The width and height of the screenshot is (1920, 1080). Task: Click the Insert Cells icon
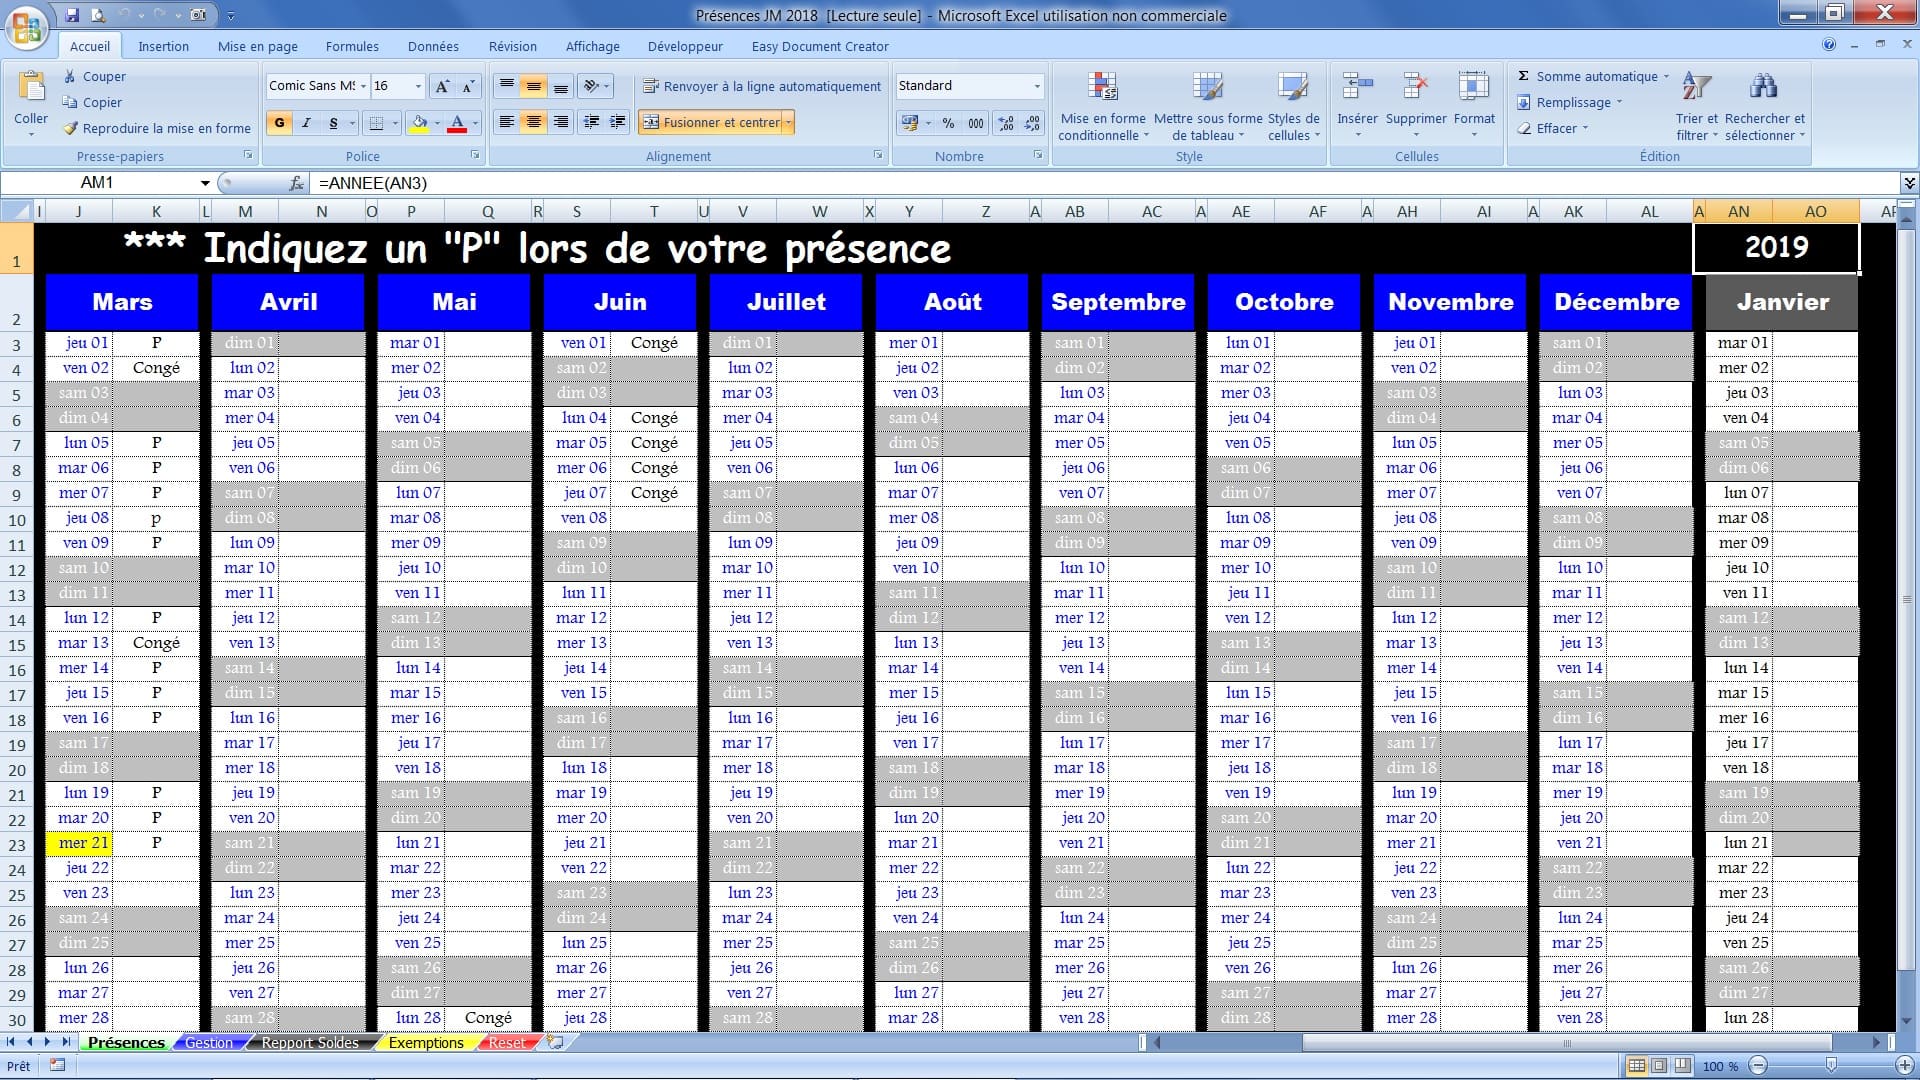coord(1357,88)
